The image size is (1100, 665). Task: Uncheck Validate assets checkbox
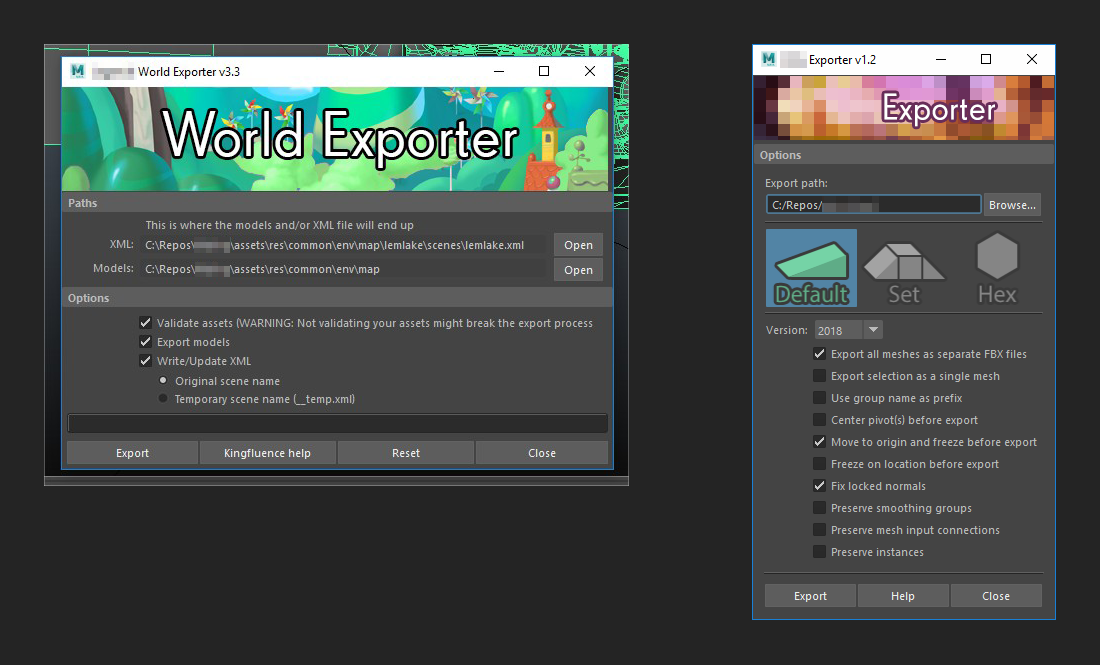[146, 323]
